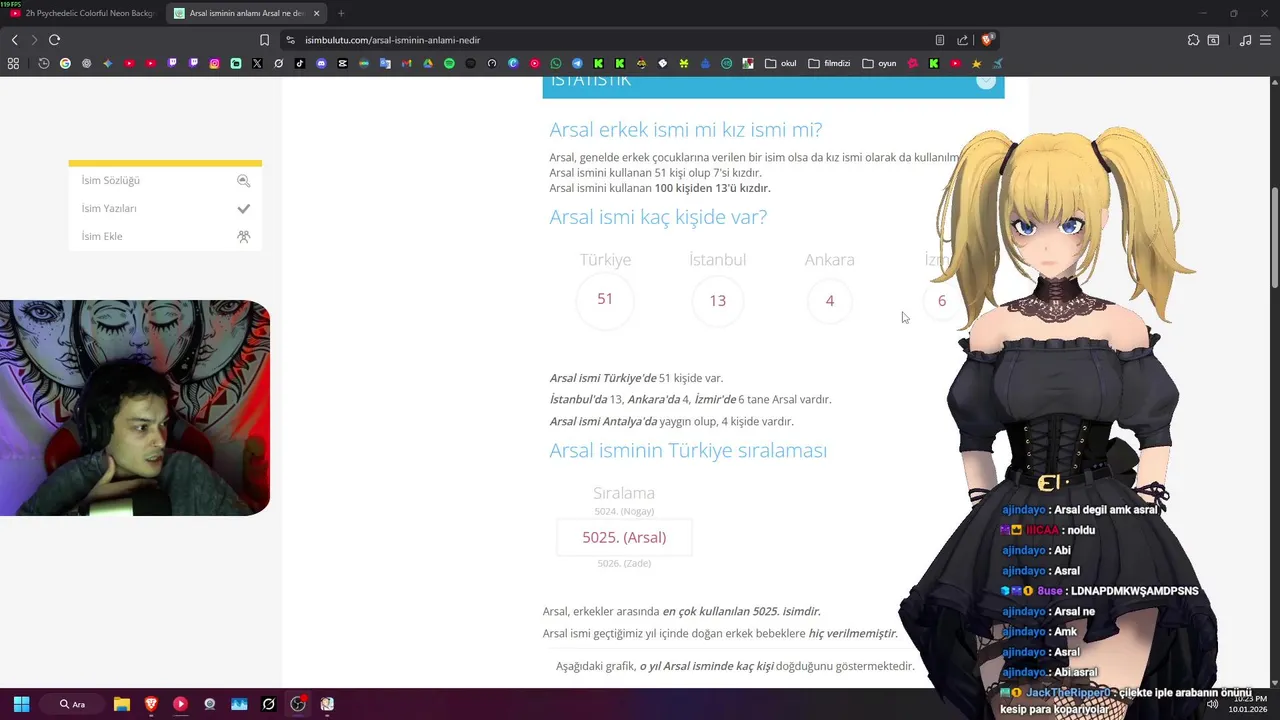Go back to the previous page
1280x720 pixels.
[14, 40]
